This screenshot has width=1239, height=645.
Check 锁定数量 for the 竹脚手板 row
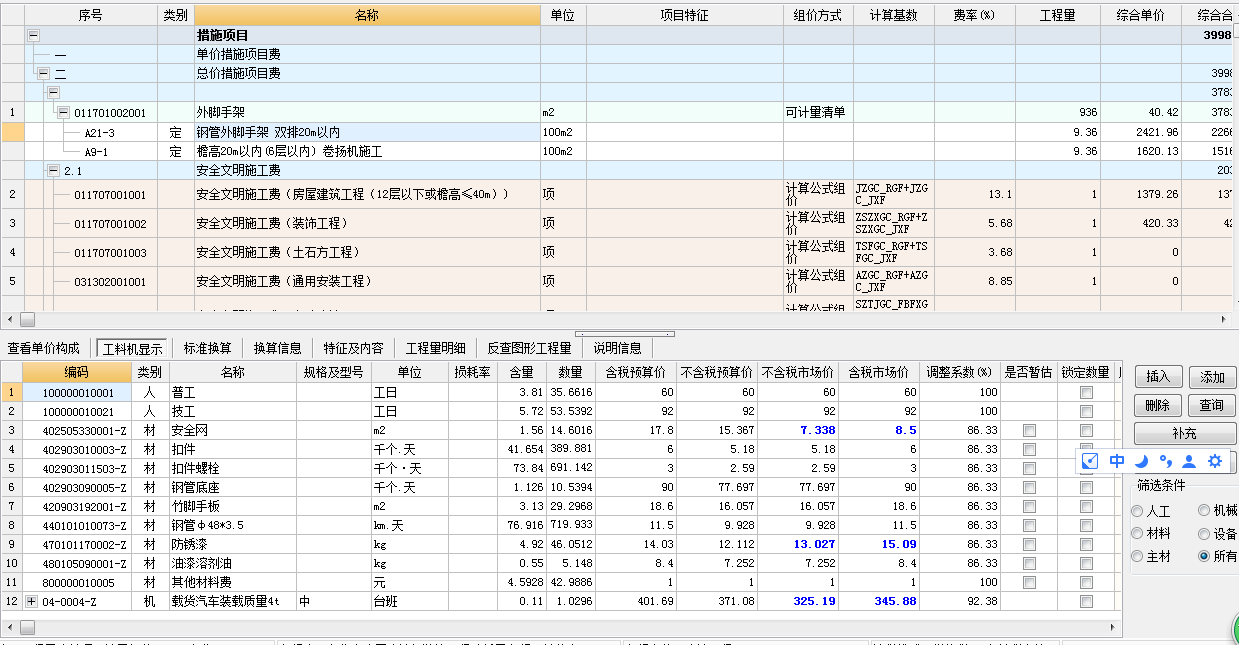pyautogui.click(x=1086, y=506)
